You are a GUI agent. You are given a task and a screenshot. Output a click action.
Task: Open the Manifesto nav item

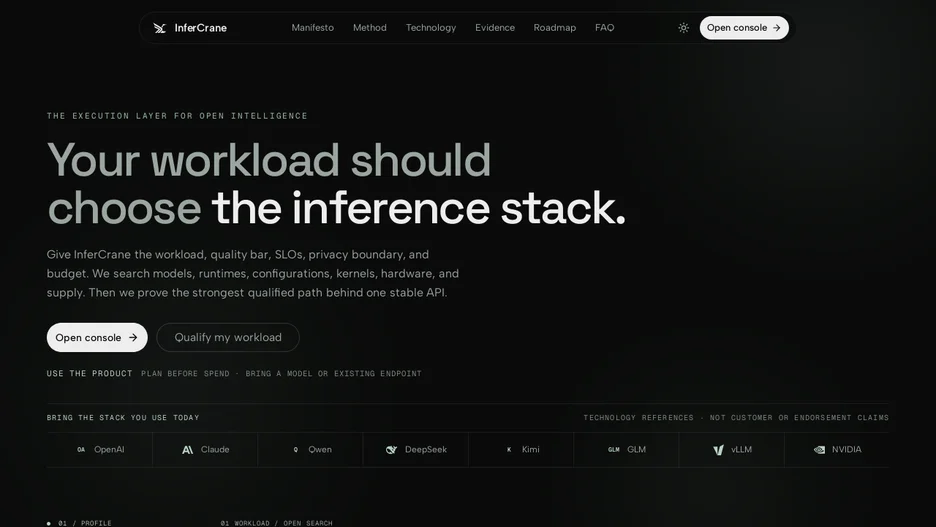click(x=312, y=28)
